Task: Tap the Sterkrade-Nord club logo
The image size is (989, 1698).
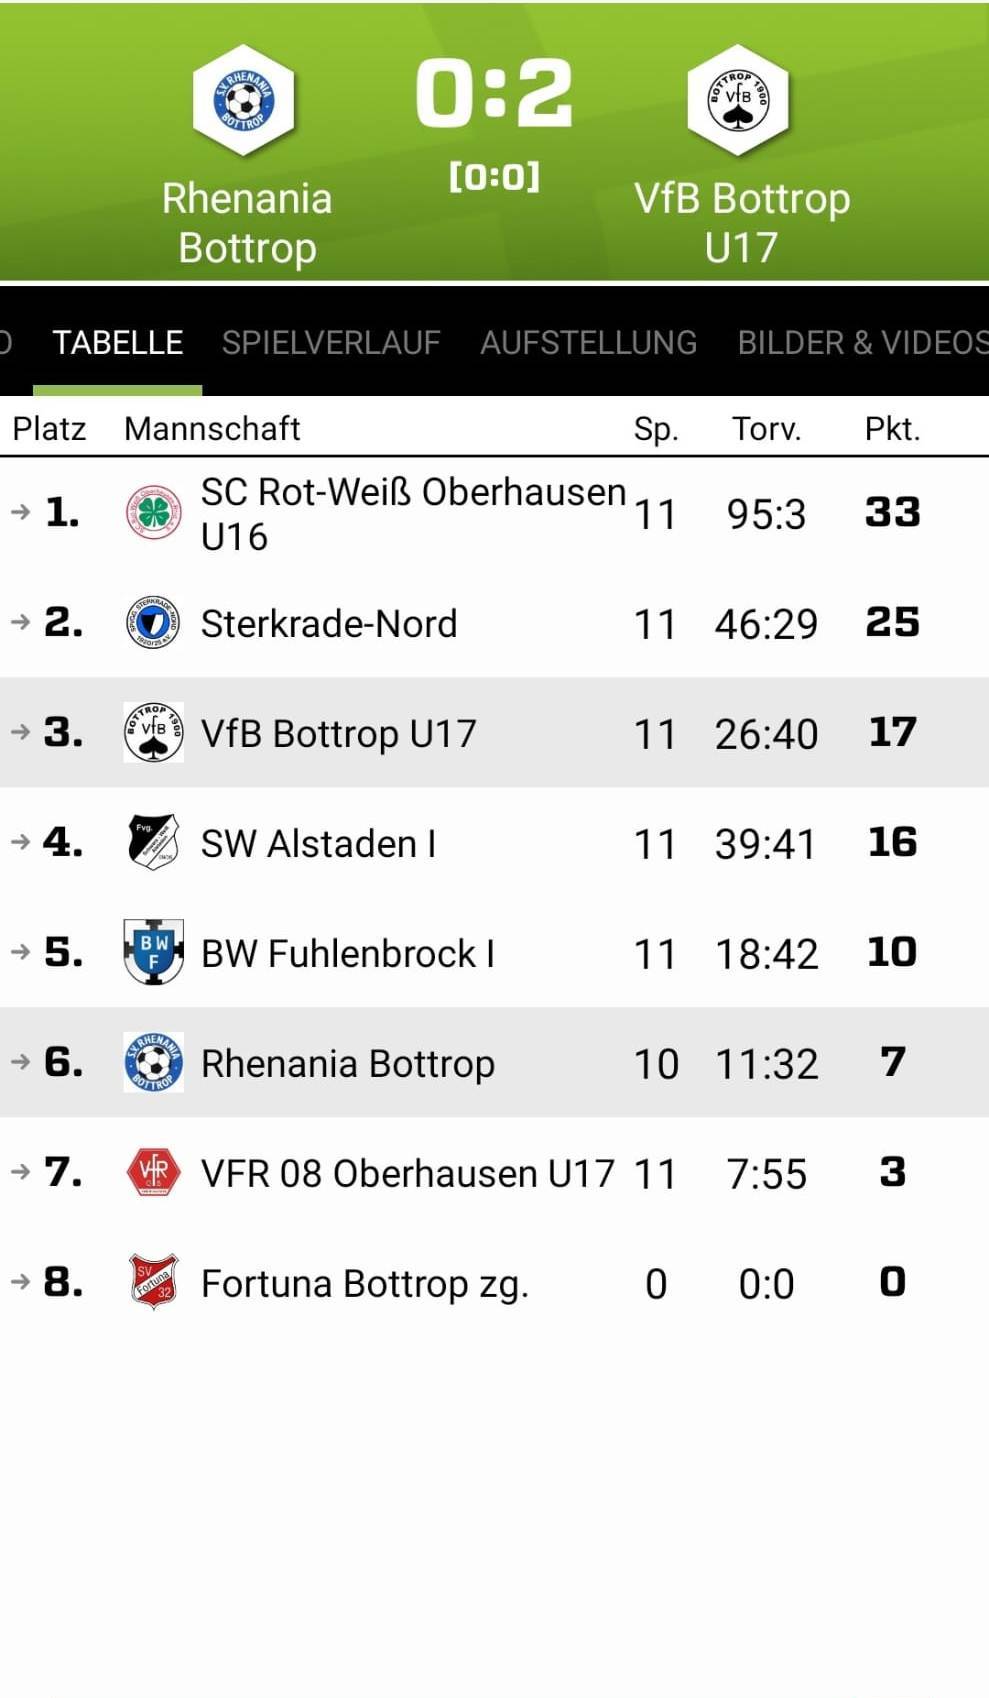Action: click(154, 622)
